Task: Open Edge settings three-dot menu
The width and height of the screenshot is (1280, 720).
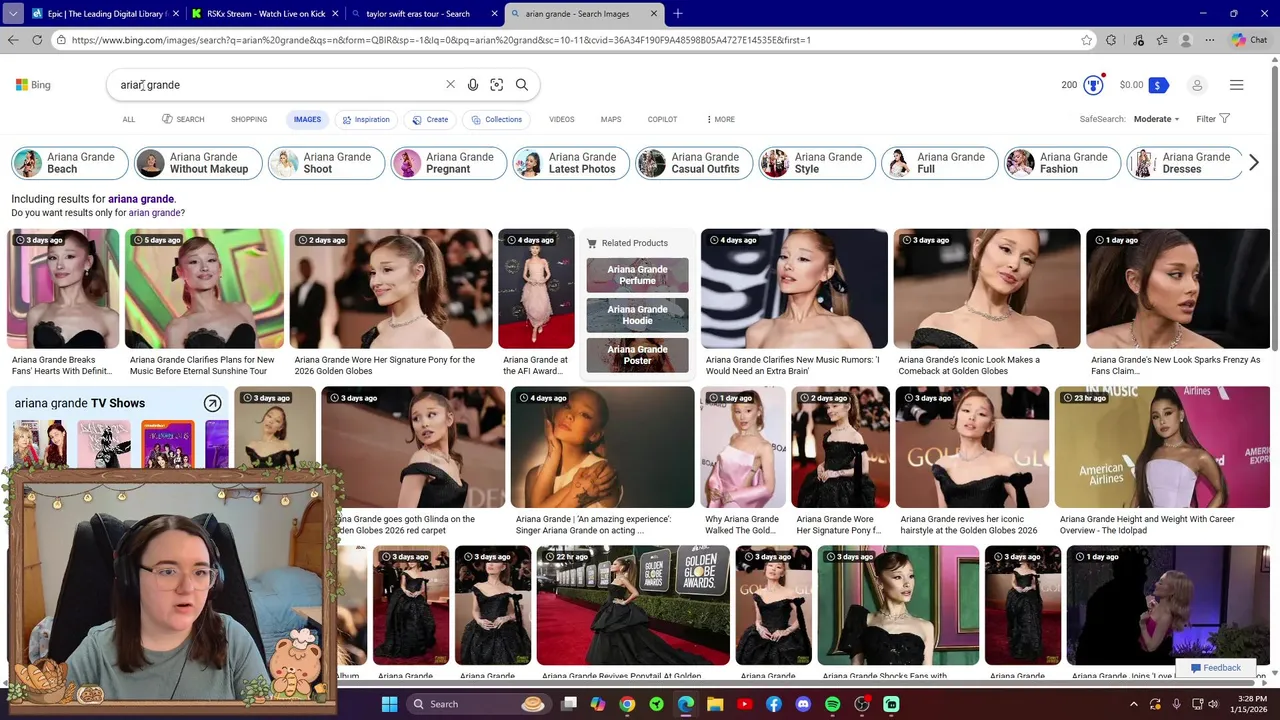Action: point(1210,40)
